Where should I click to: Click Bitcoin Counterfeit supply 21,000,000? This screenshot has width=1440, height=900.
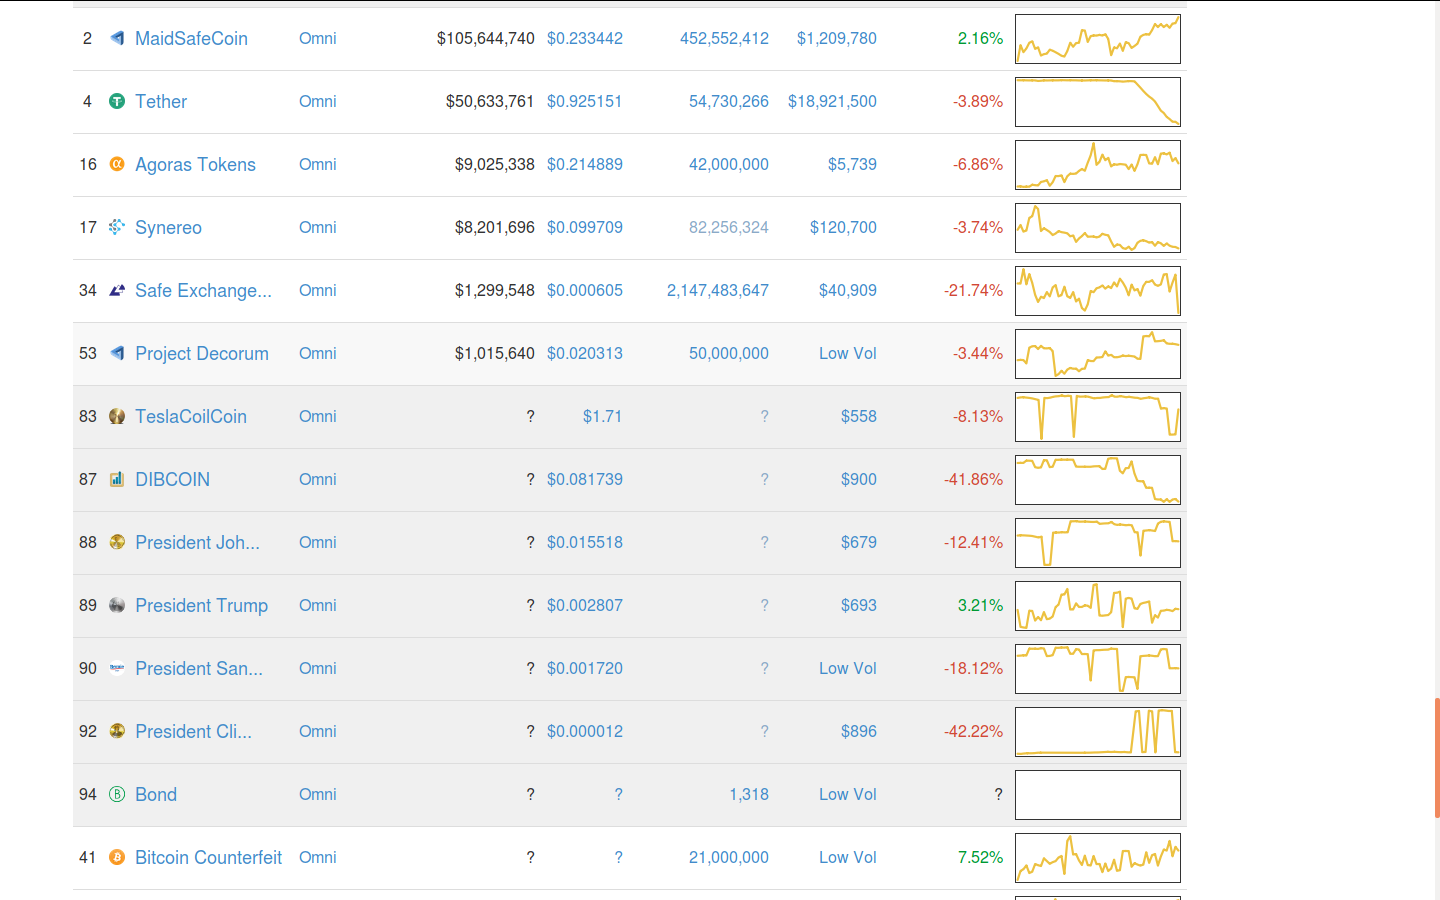[729, 857]
